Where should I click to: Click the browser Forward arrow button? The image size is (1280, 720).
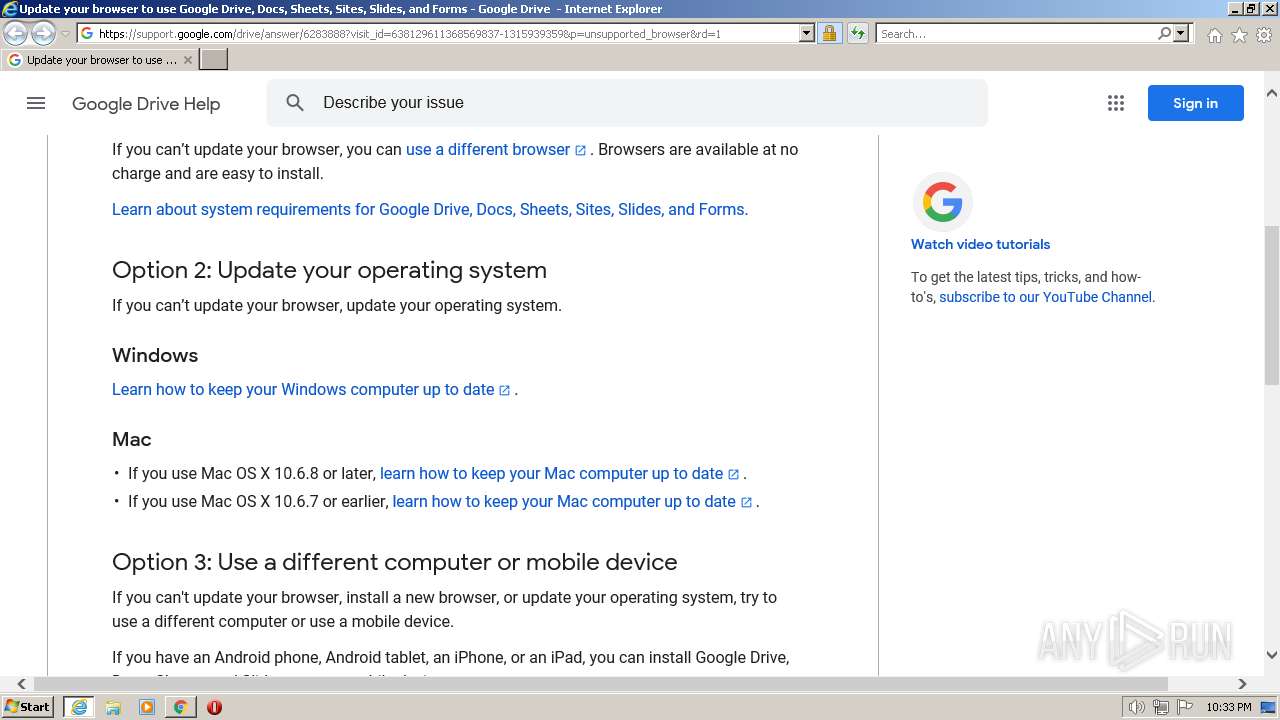point(43,34)
